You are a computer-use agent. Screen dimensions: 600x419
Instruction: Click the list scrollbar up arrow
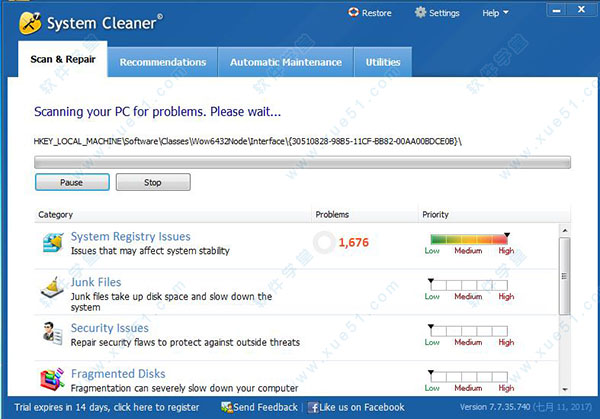point(564,230)
